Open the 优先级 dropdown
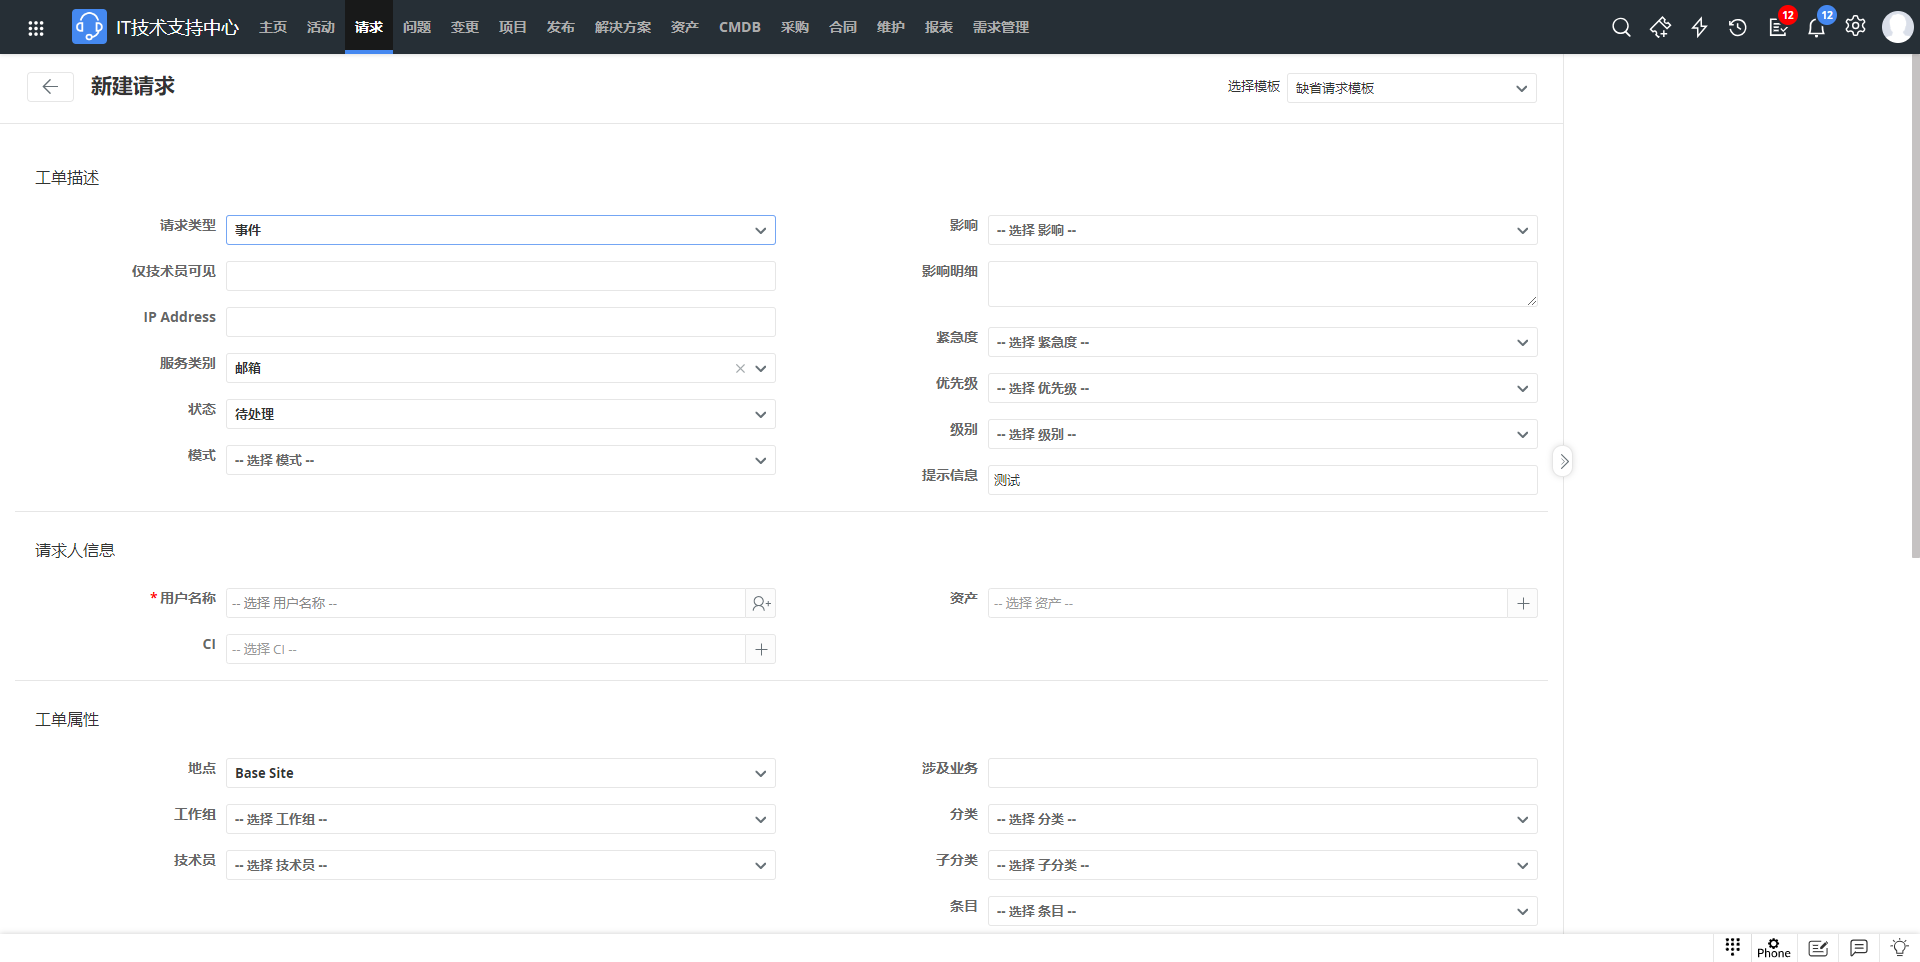 (x=1263, y=388)
